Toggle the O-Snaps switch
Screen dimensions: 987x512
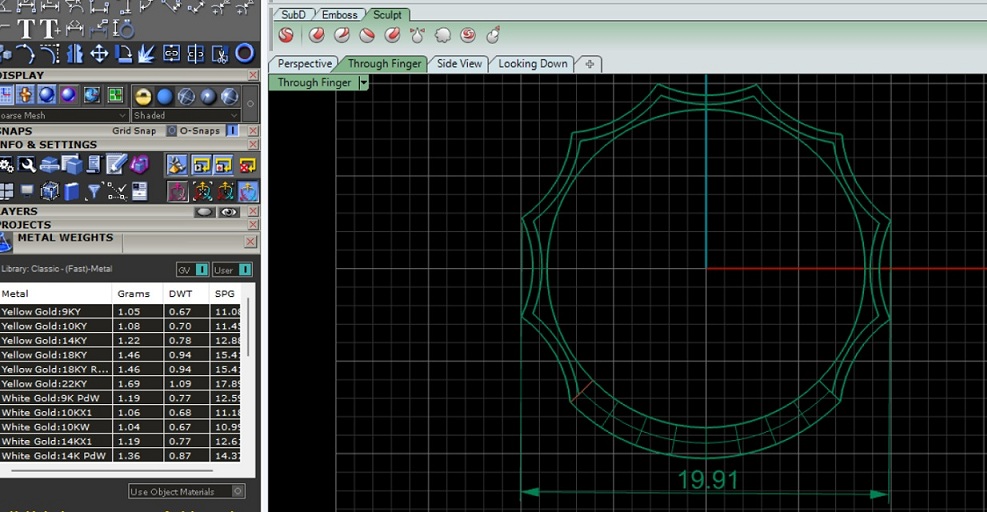(232, 131)
